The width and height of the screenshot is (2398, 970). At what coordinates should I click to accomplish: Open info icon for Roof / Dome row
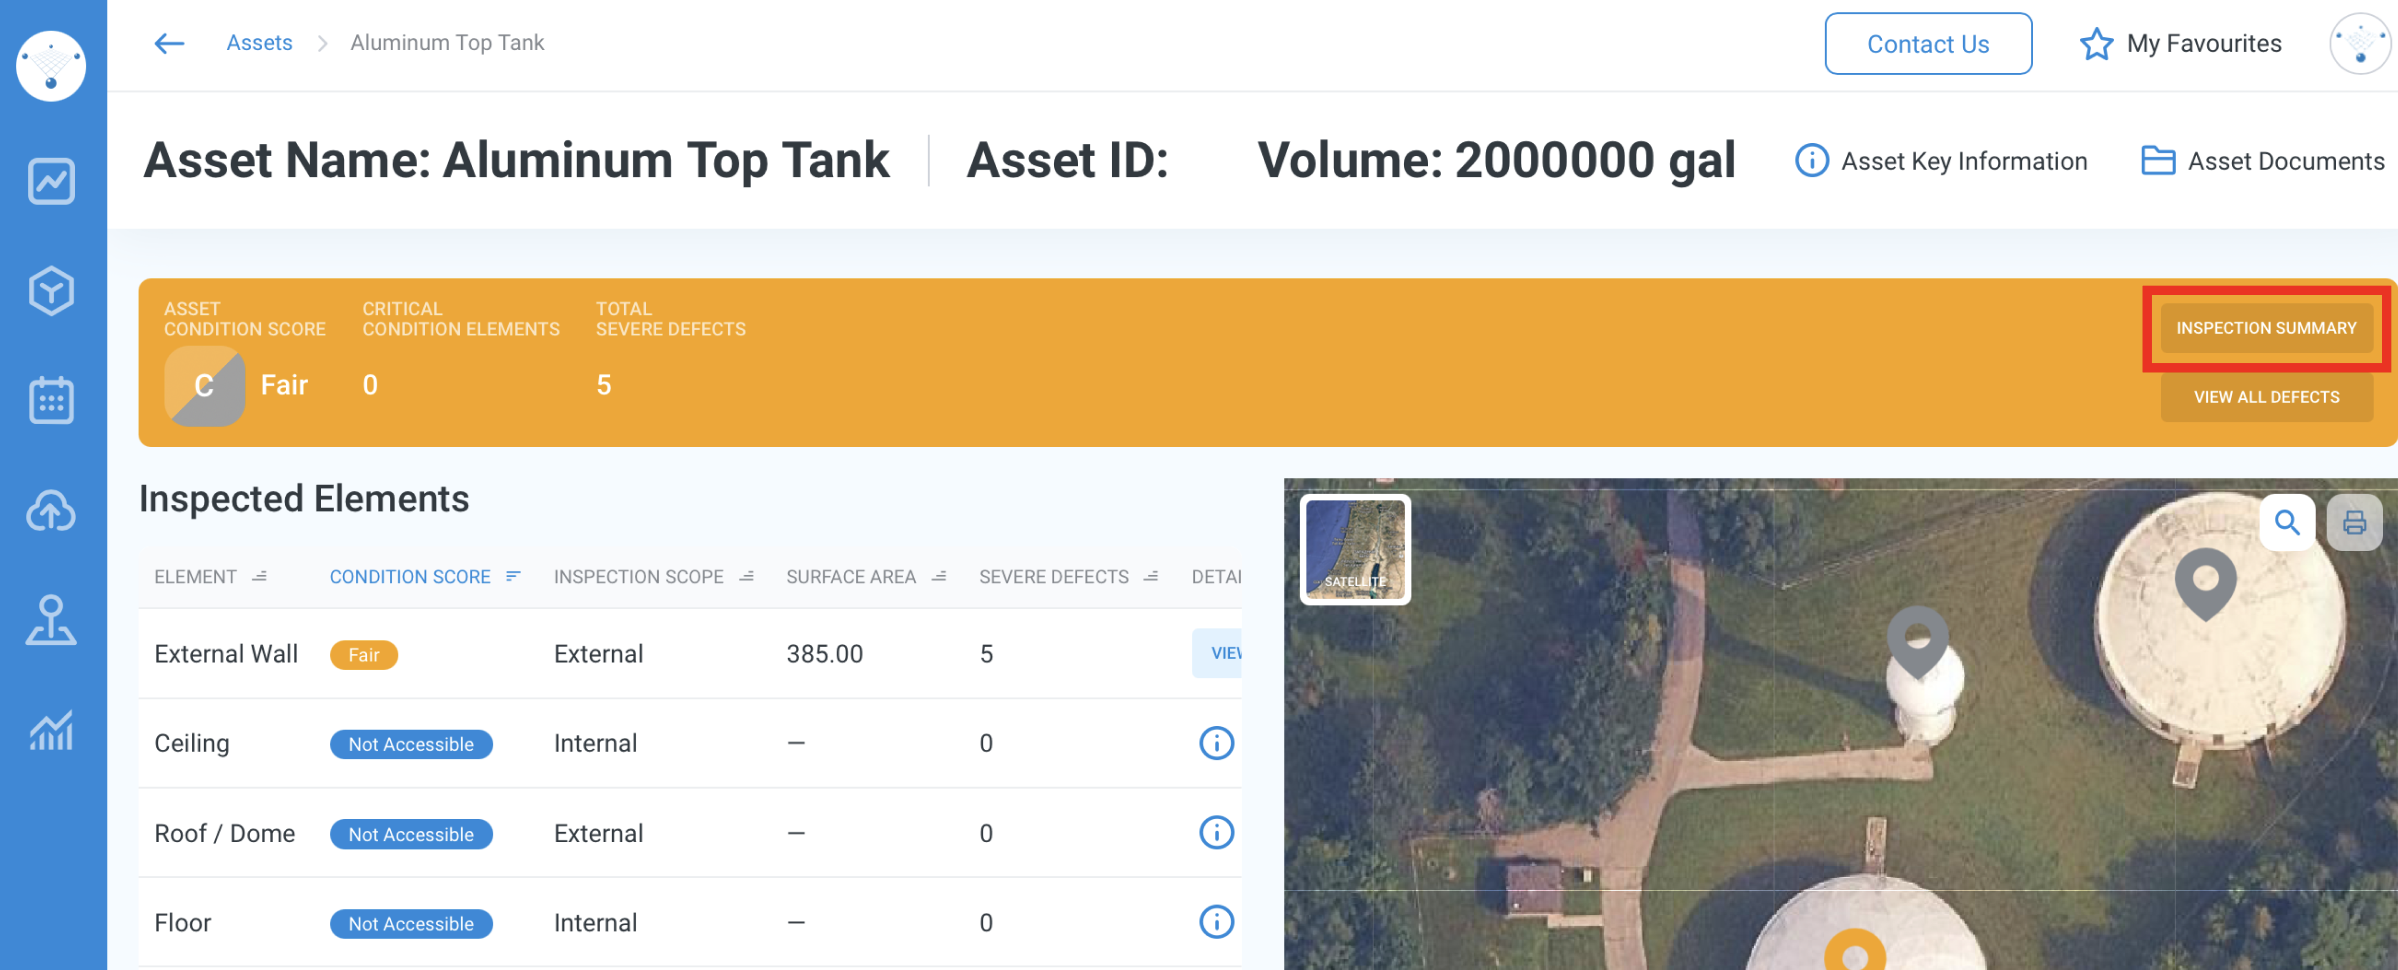point(1216,833)
